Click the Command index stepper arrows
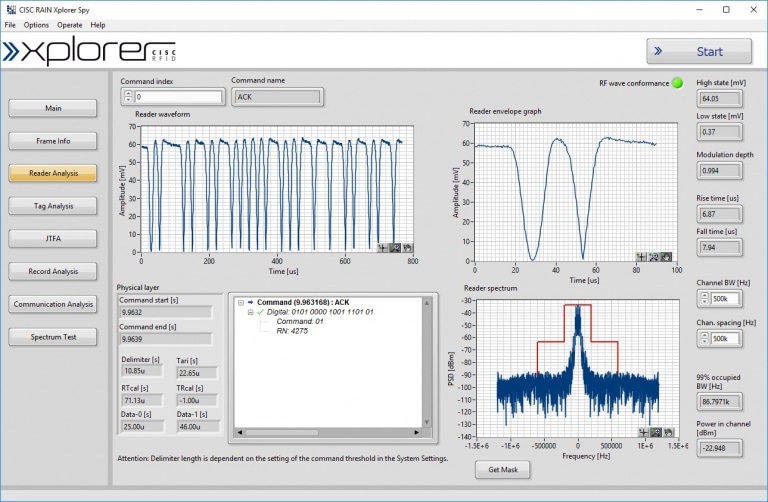 point(128,96)
